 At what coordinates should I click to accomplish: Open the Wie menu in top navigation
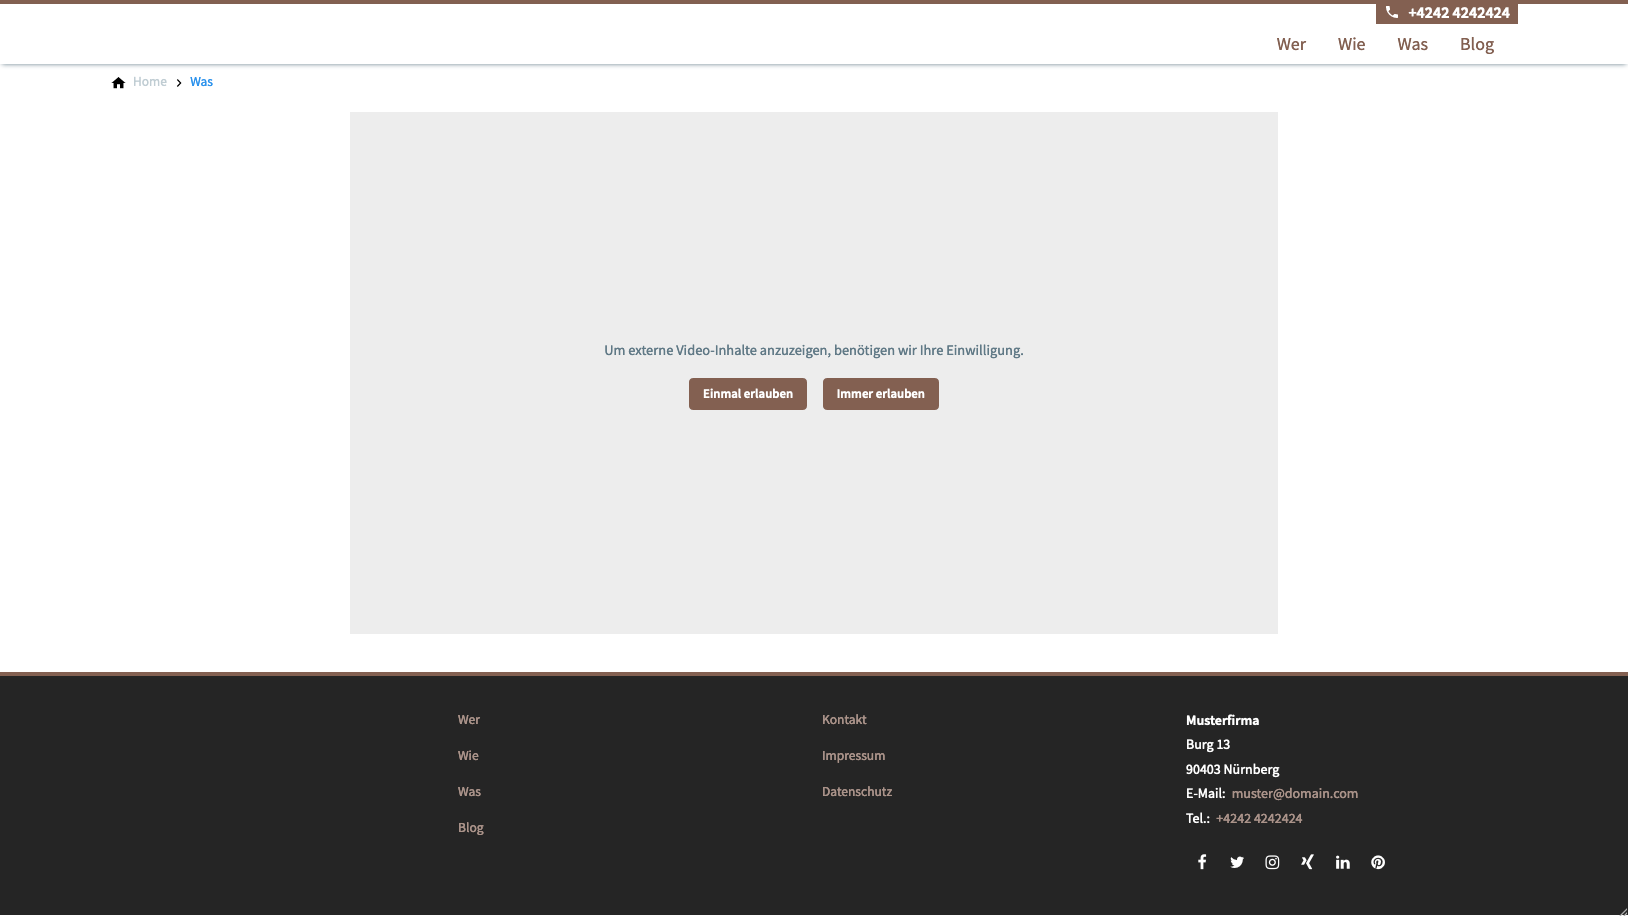[x=1351, y=44]
